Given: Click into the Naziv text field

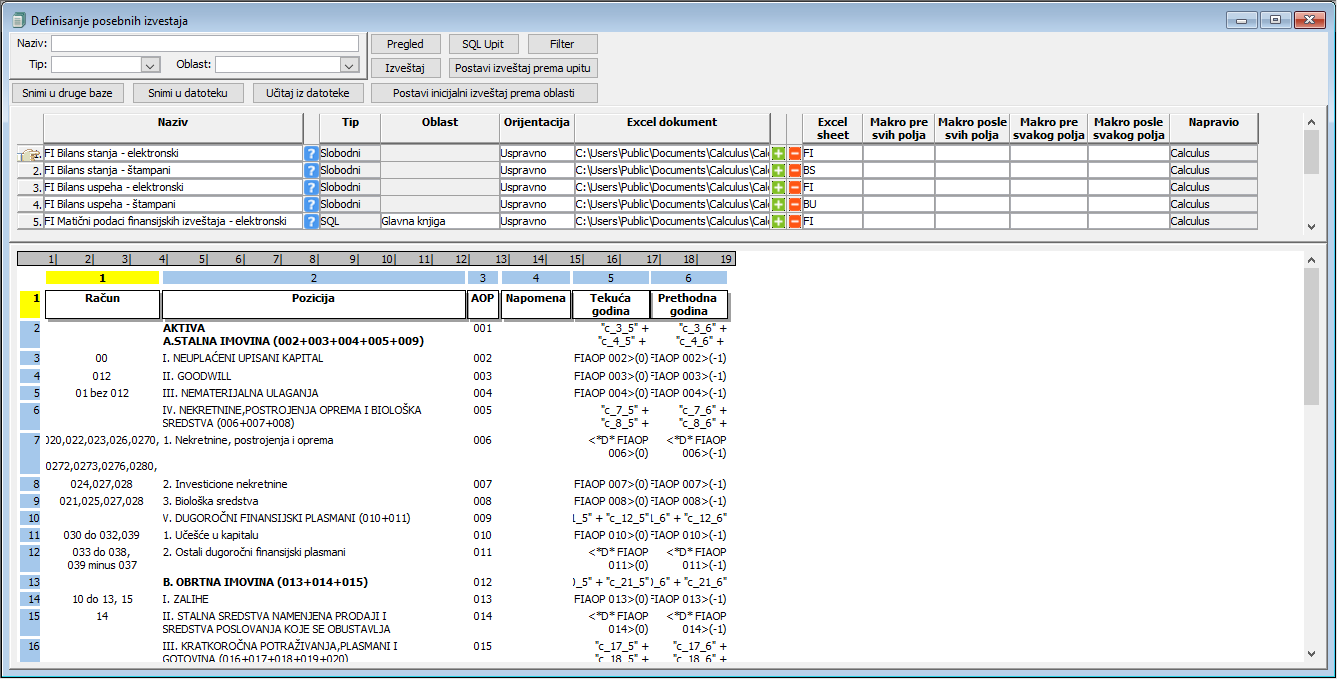Looking at the screenshot, I should 205,43.
